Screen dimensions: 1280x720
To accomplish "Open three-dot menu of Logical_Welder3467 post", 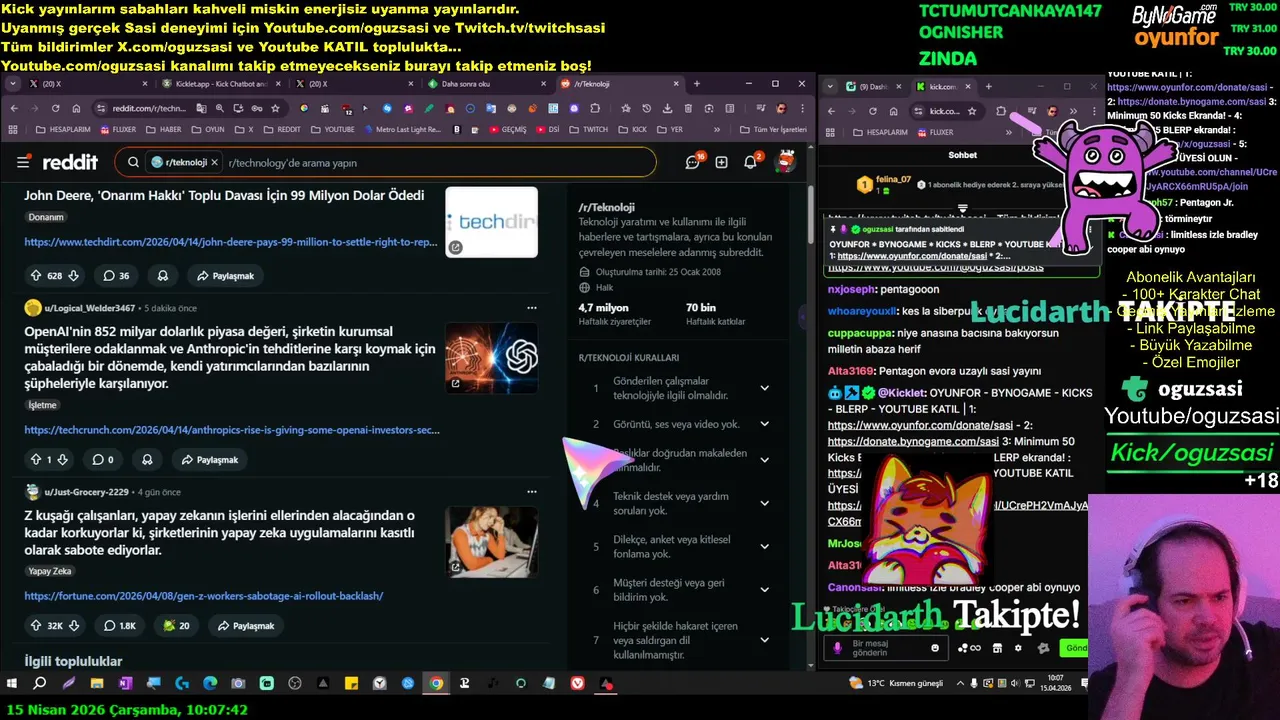I will click(532, 308).
